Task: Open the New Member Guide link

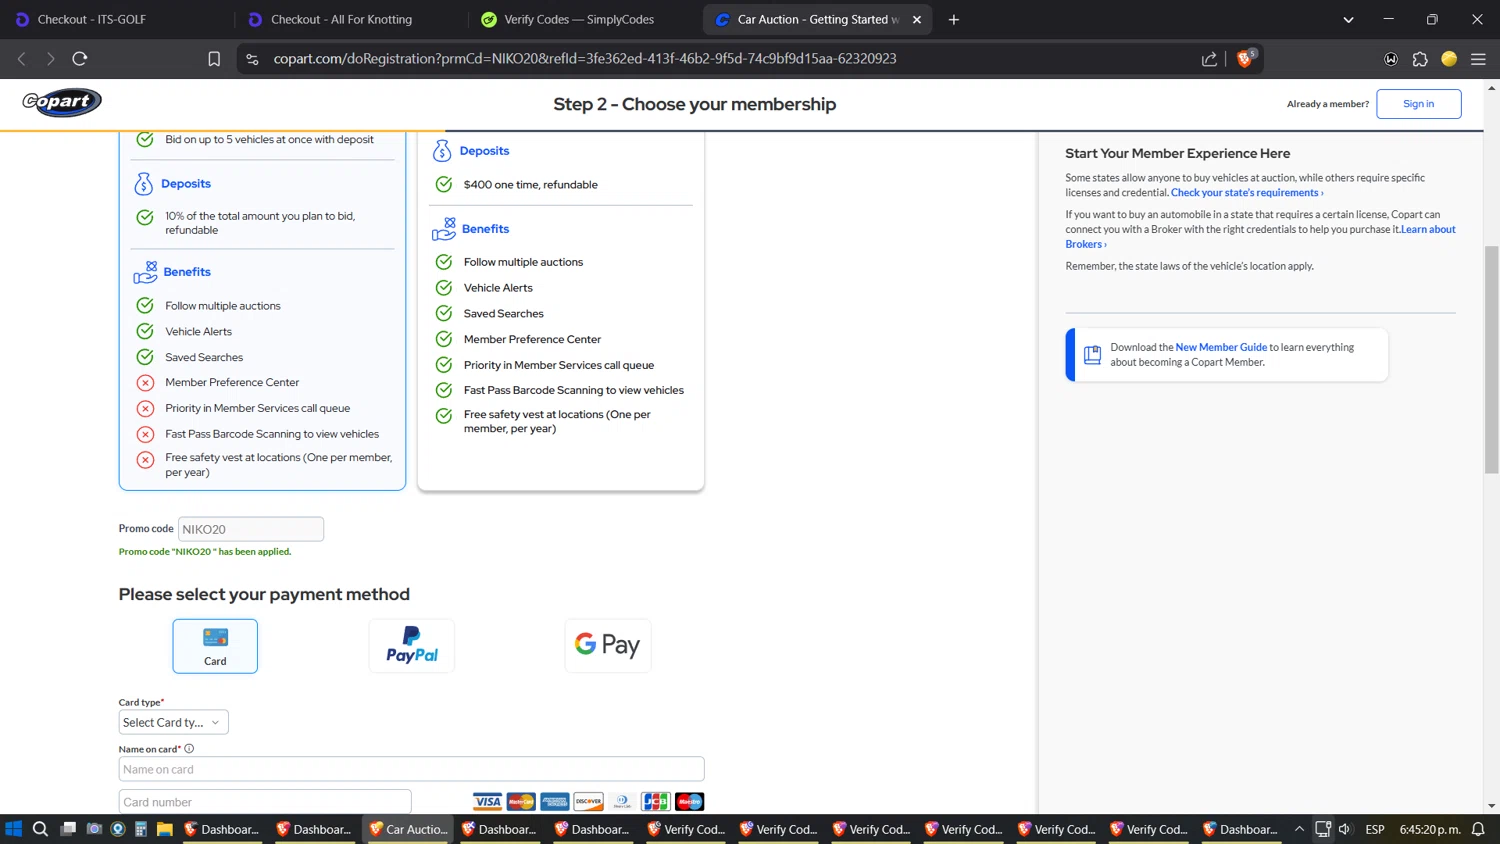Action: coord(1221,347)
